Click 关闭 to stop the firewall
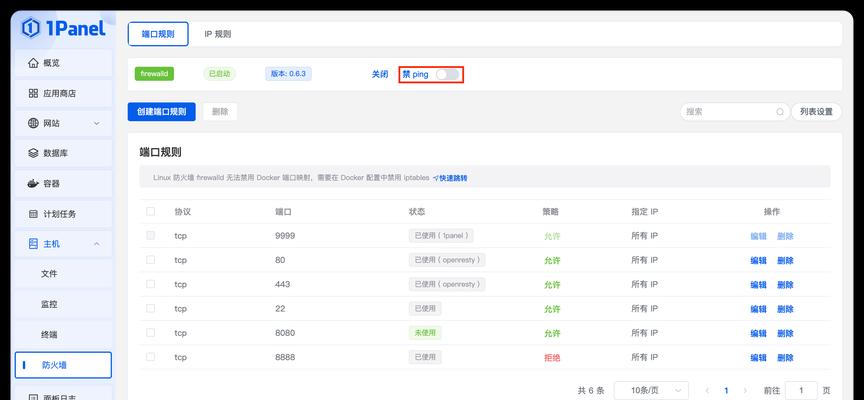This screenshot has height=400, width=864. pos(380,74)
